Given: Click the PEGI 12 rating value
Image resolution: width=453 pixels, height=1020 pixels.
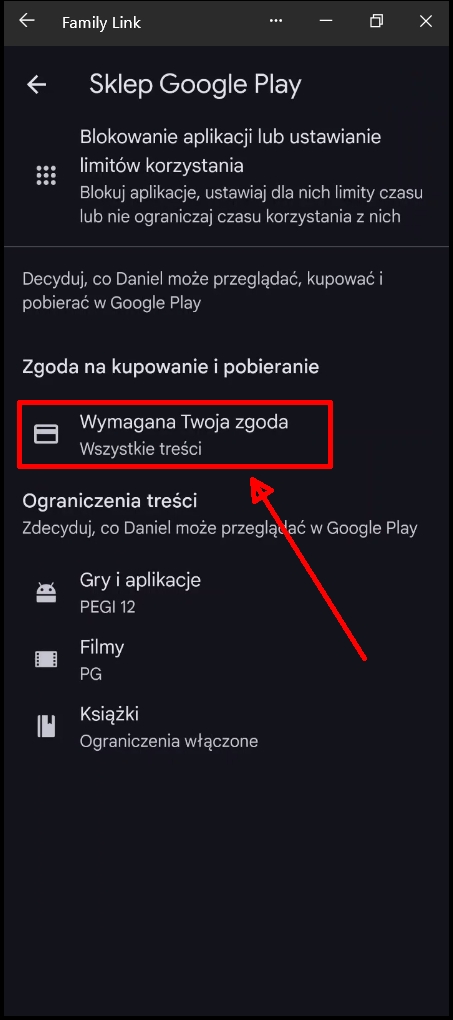Looking at the screenshot, I should pyautogui.click(x=107, y=607).
